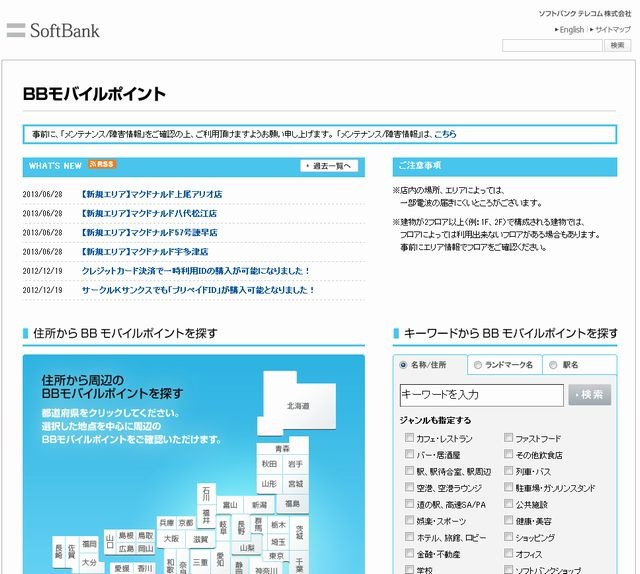Select 広島 prefecture on the map

(x=126, y=548)
